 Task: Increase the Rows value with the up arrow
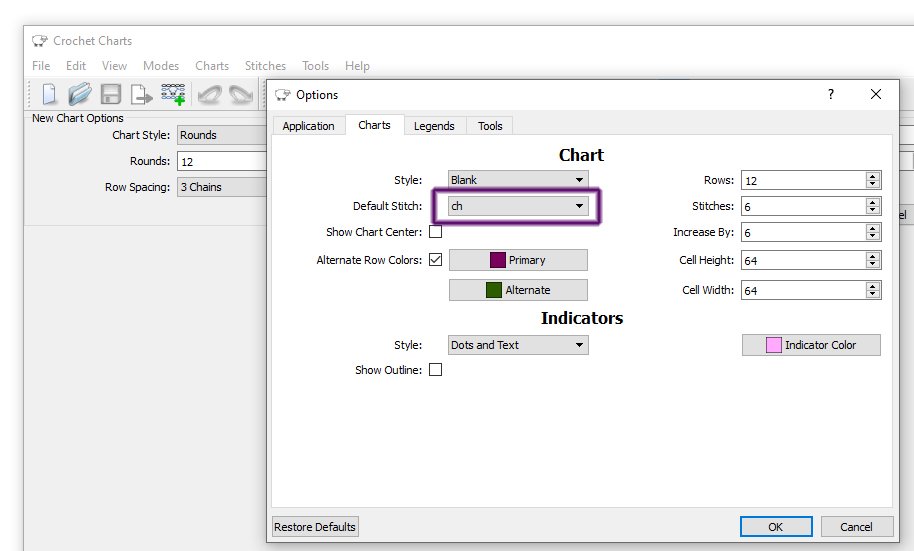pyautogui.click(x=873, y=176)
